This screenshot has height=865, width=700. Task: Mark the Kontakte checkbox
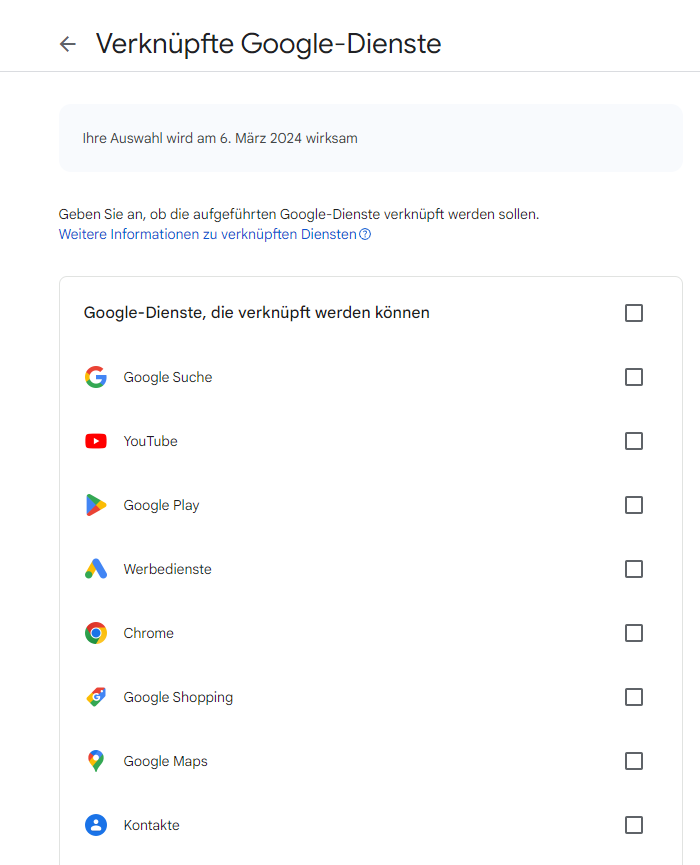coord(633,825)
